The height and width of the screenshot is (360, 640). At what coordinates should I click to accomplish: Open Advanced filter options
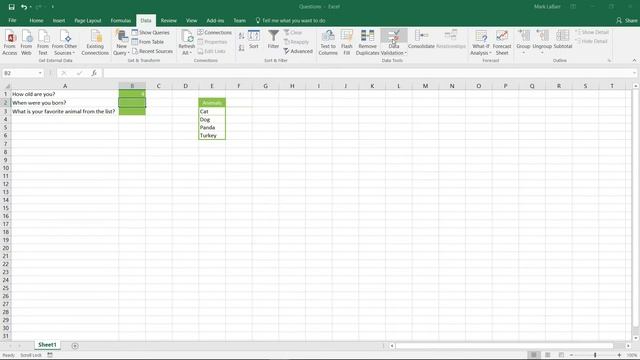coord(298,51)
